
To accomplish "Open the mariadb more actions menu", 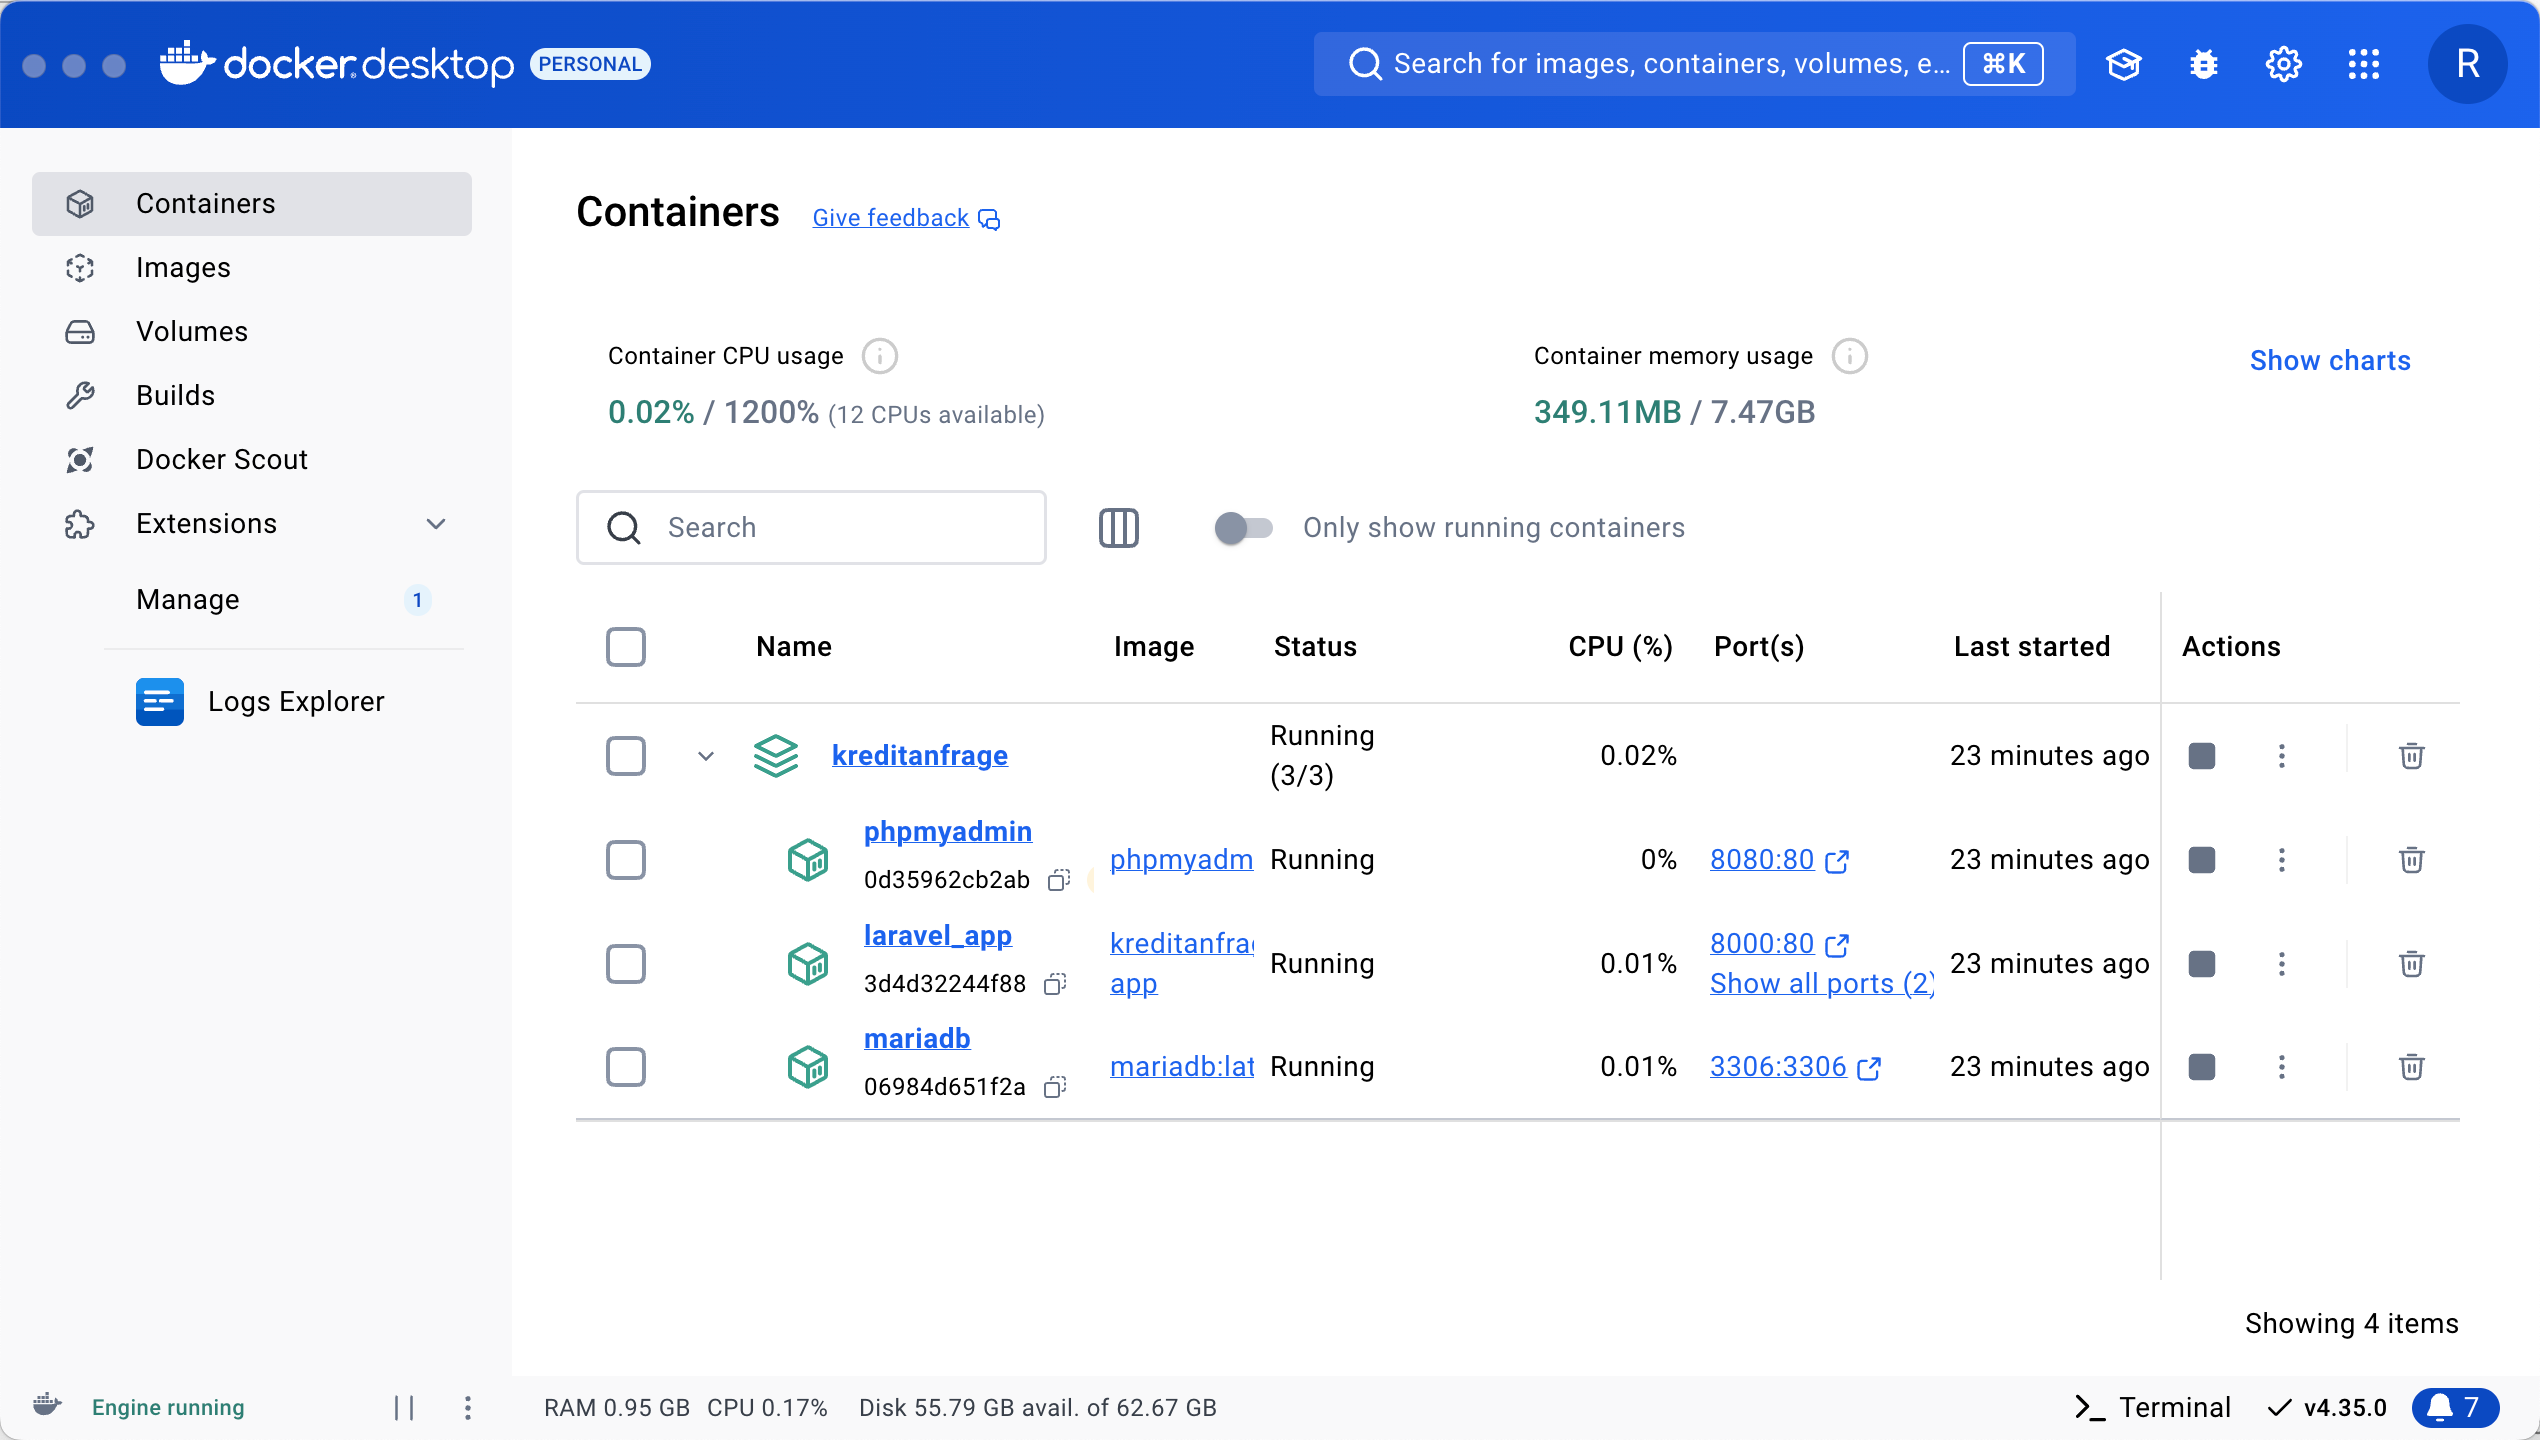I will pos(2282,1067).
